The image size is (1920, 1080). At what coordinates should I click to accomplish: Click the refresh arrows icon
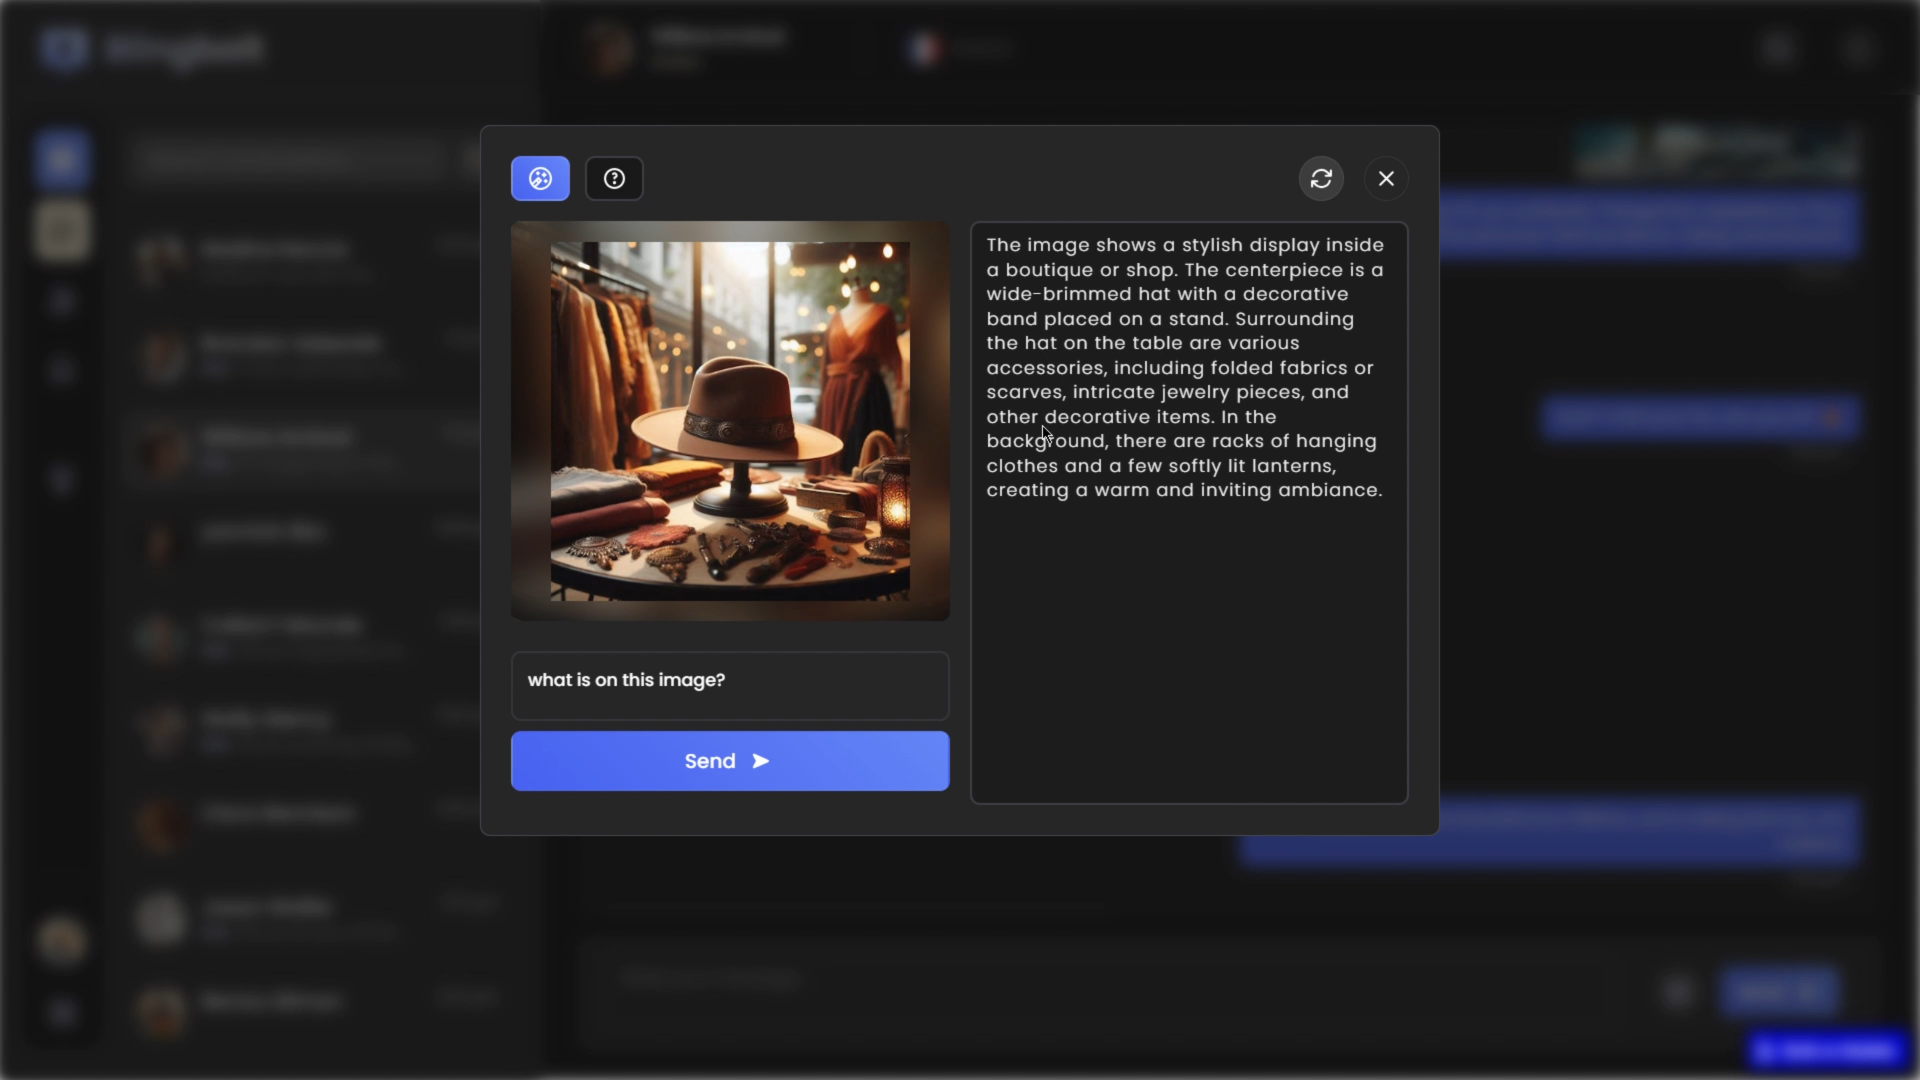(x=1321, y=179)
